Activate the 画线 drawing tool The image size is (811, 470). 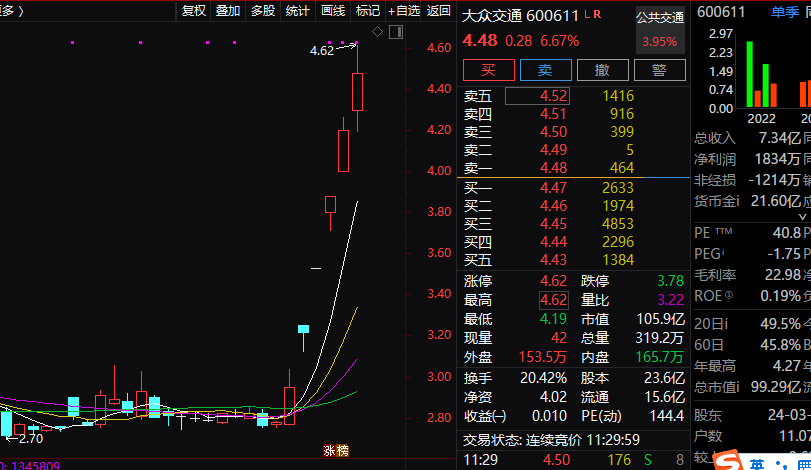tap(333, 11)
